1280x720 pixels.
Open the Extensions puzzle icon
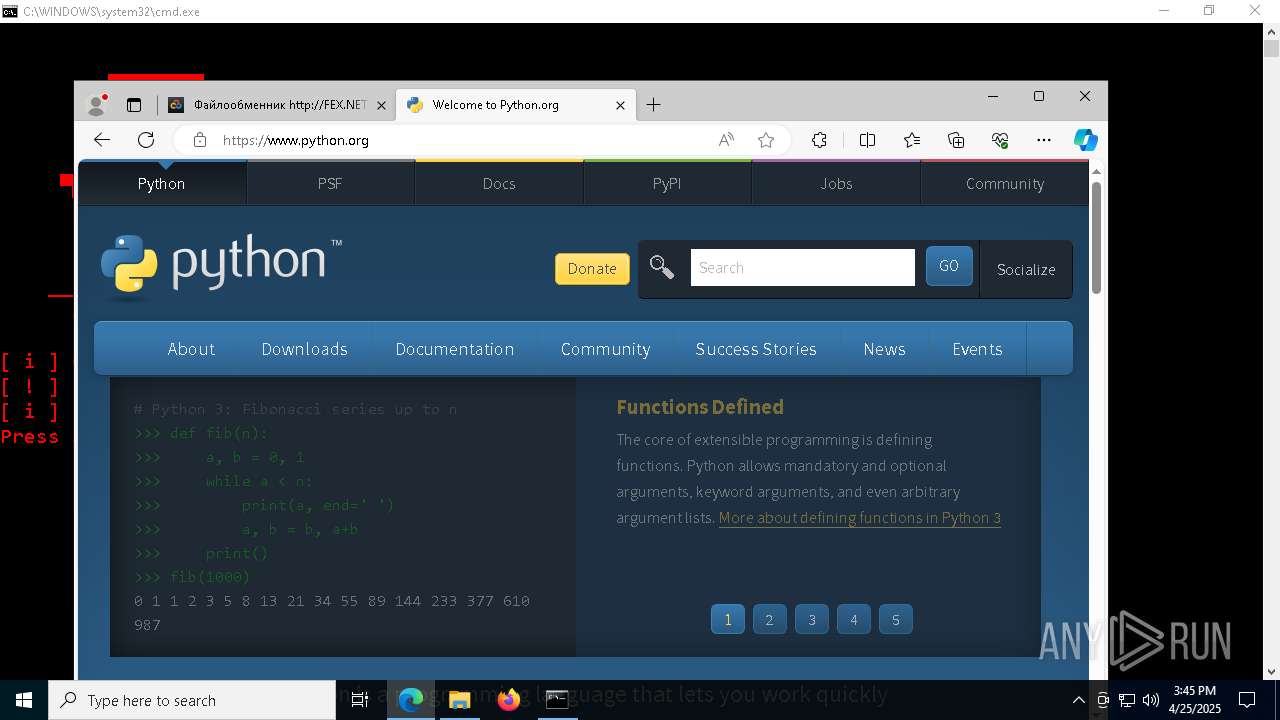(x=819, y=140)
